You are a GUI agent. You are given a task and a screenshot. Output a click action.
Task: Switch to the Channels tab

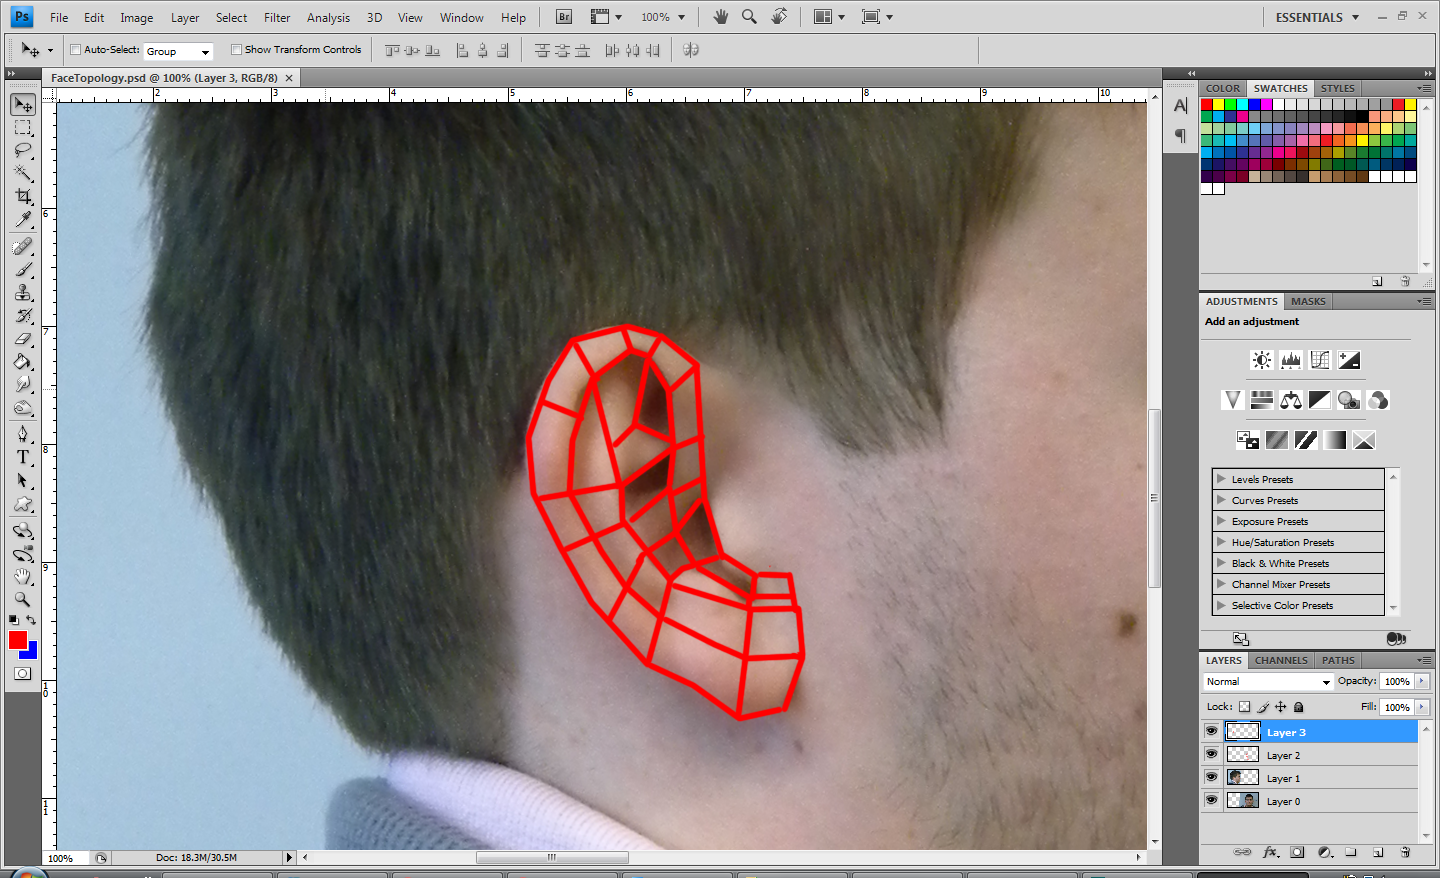click(1280, 660)
